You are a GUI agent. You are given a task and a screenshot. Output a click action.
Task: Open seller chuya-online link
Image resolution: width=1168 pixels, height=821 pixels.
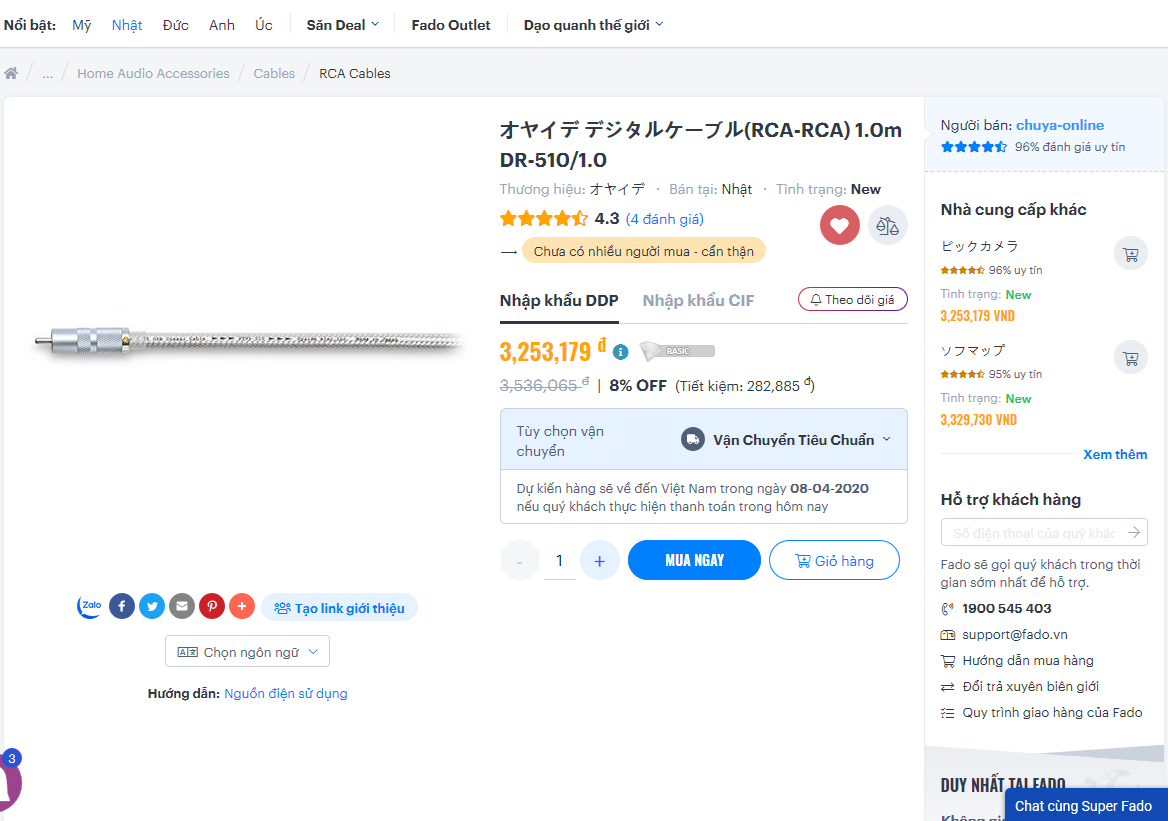(1060, 125)
